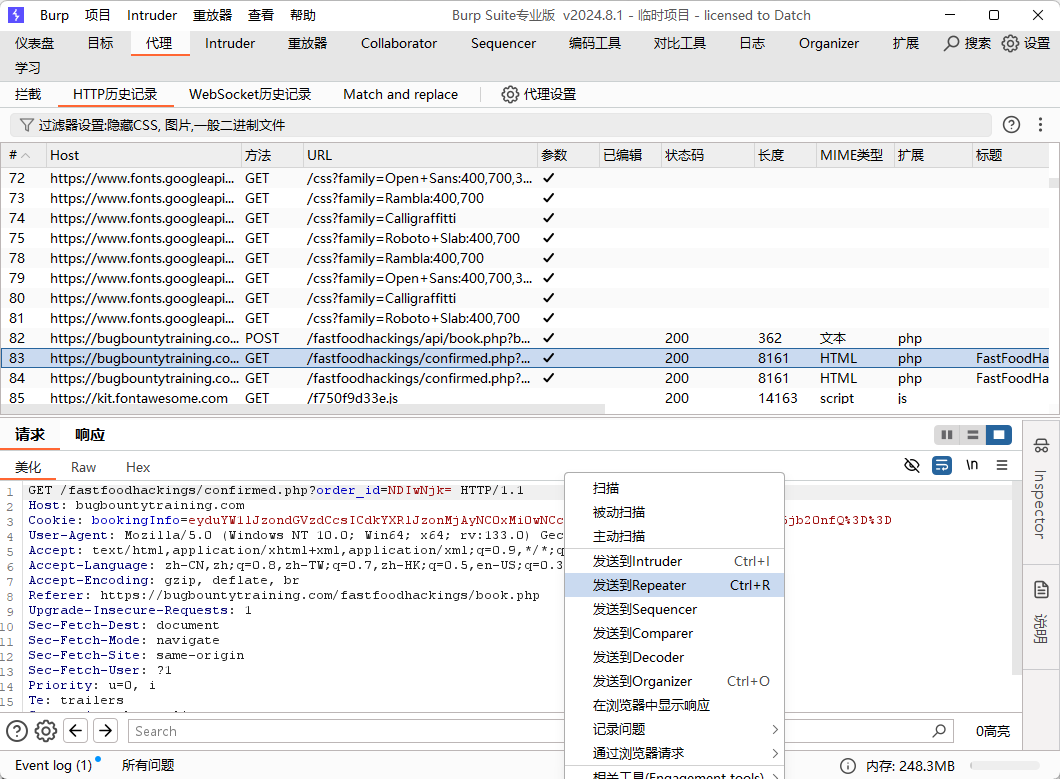Toggle show newline \n characters
Image resolution: width=1060 pixels, height=779 pixels.
pyautogui.click(x=972, y=465)
